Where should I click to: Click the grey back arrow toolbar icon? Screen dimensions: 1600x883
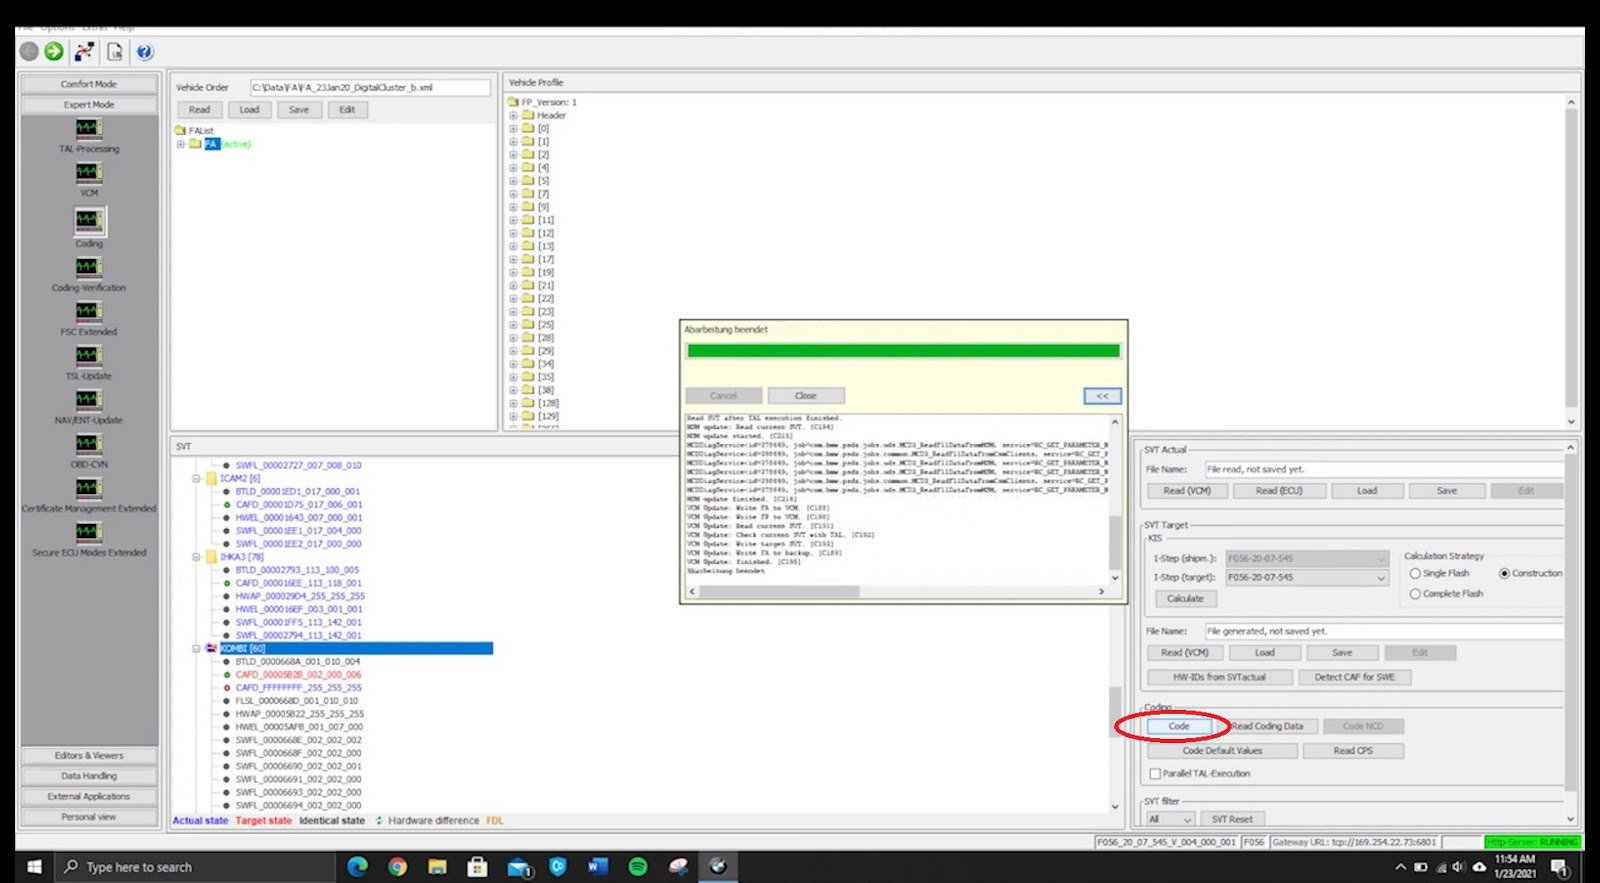tap(29, 51)
